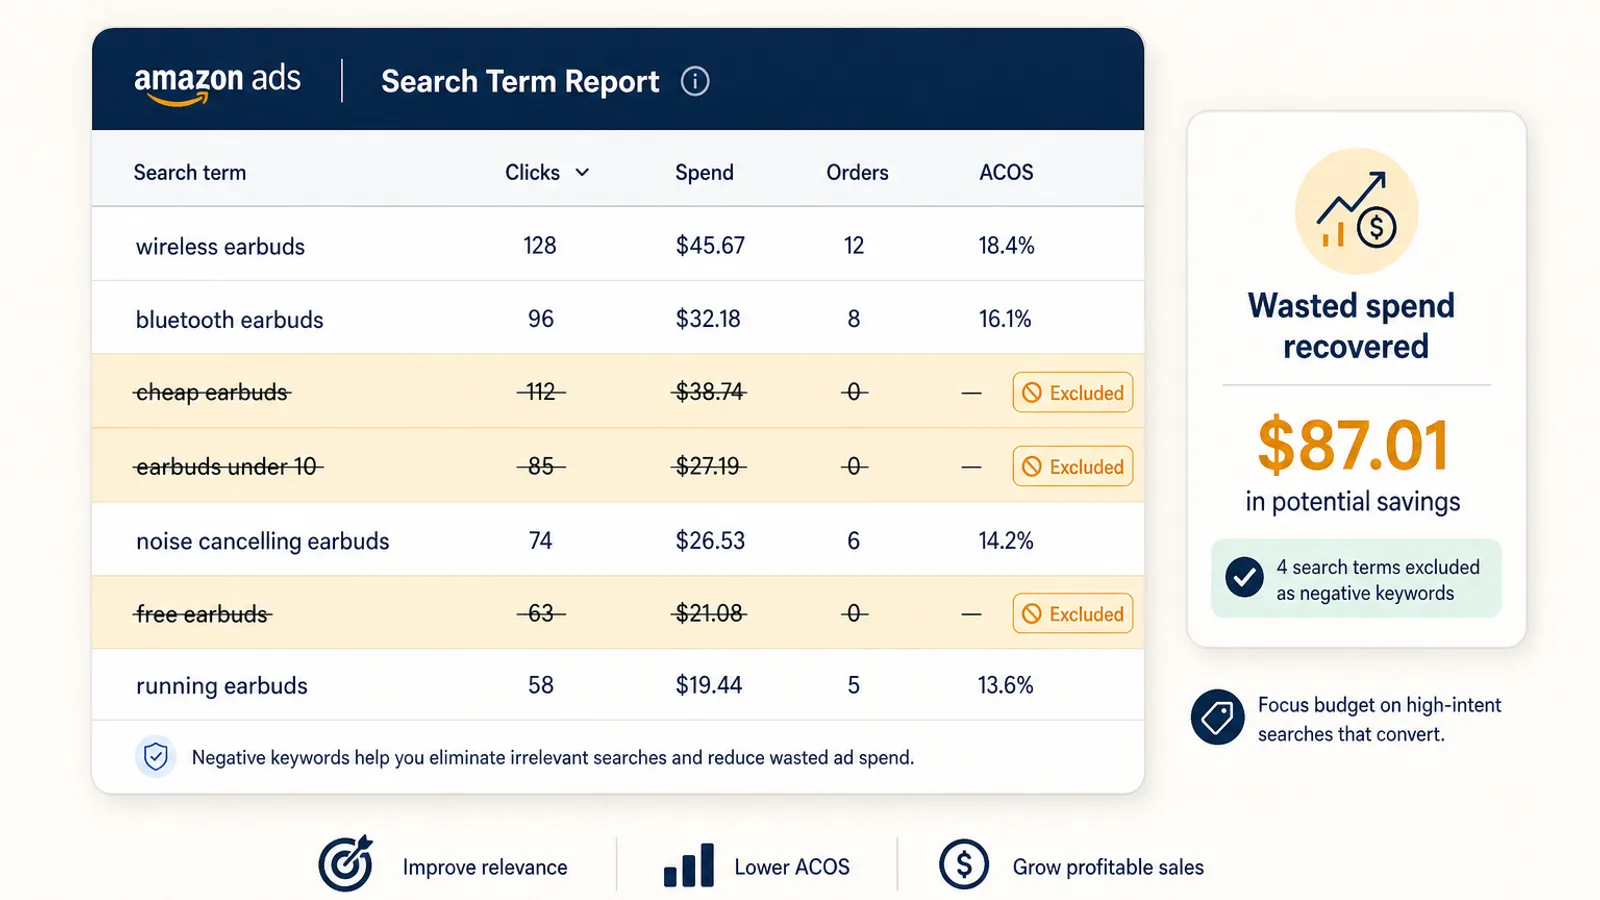Click the price tag icon near Focus budget
1600x900 pixels.
click(1217, 717)
